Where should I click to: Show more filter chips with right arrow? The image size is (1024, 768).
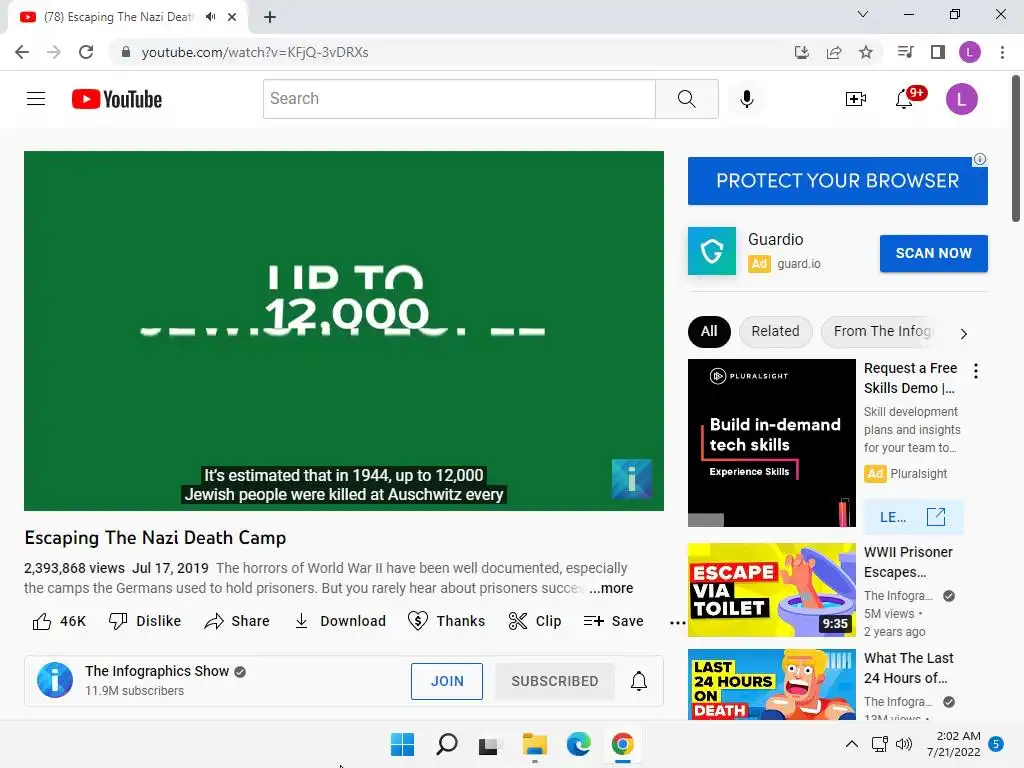[x=963, y=334]
